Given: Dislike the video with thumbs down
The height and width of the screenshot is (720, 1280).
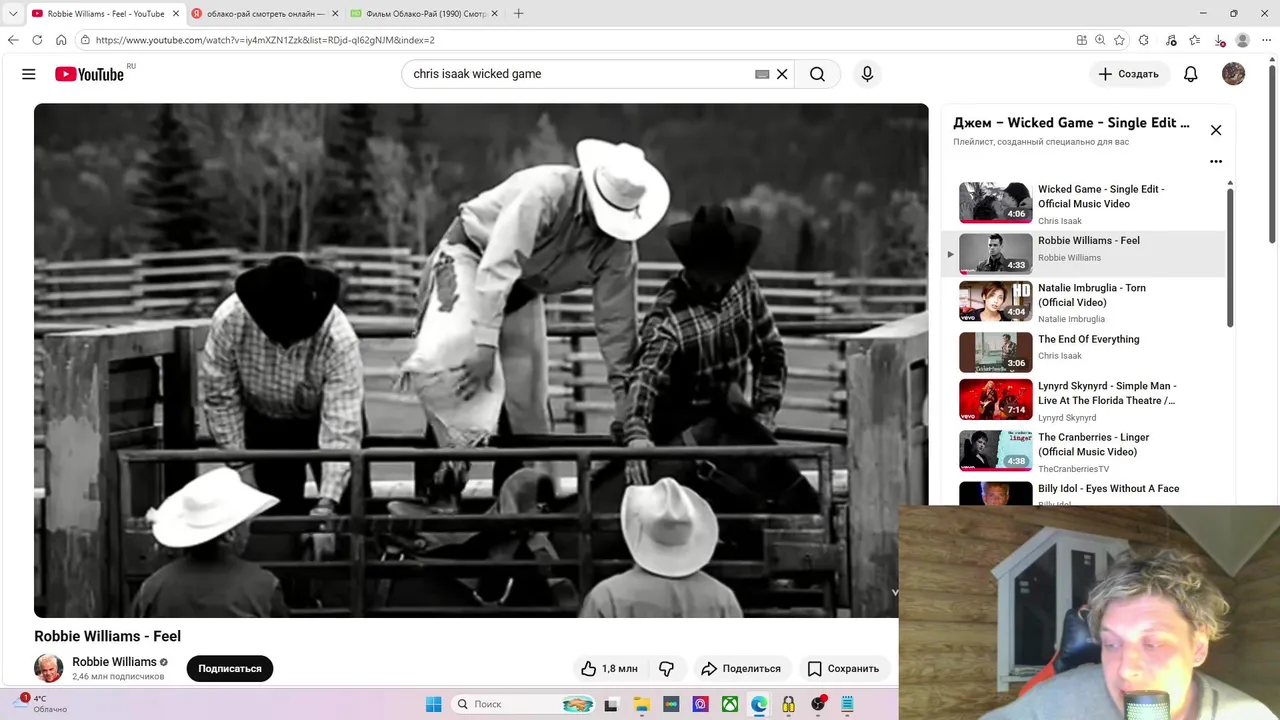Looking at the screenshot, I should click(x=666, y=668).
